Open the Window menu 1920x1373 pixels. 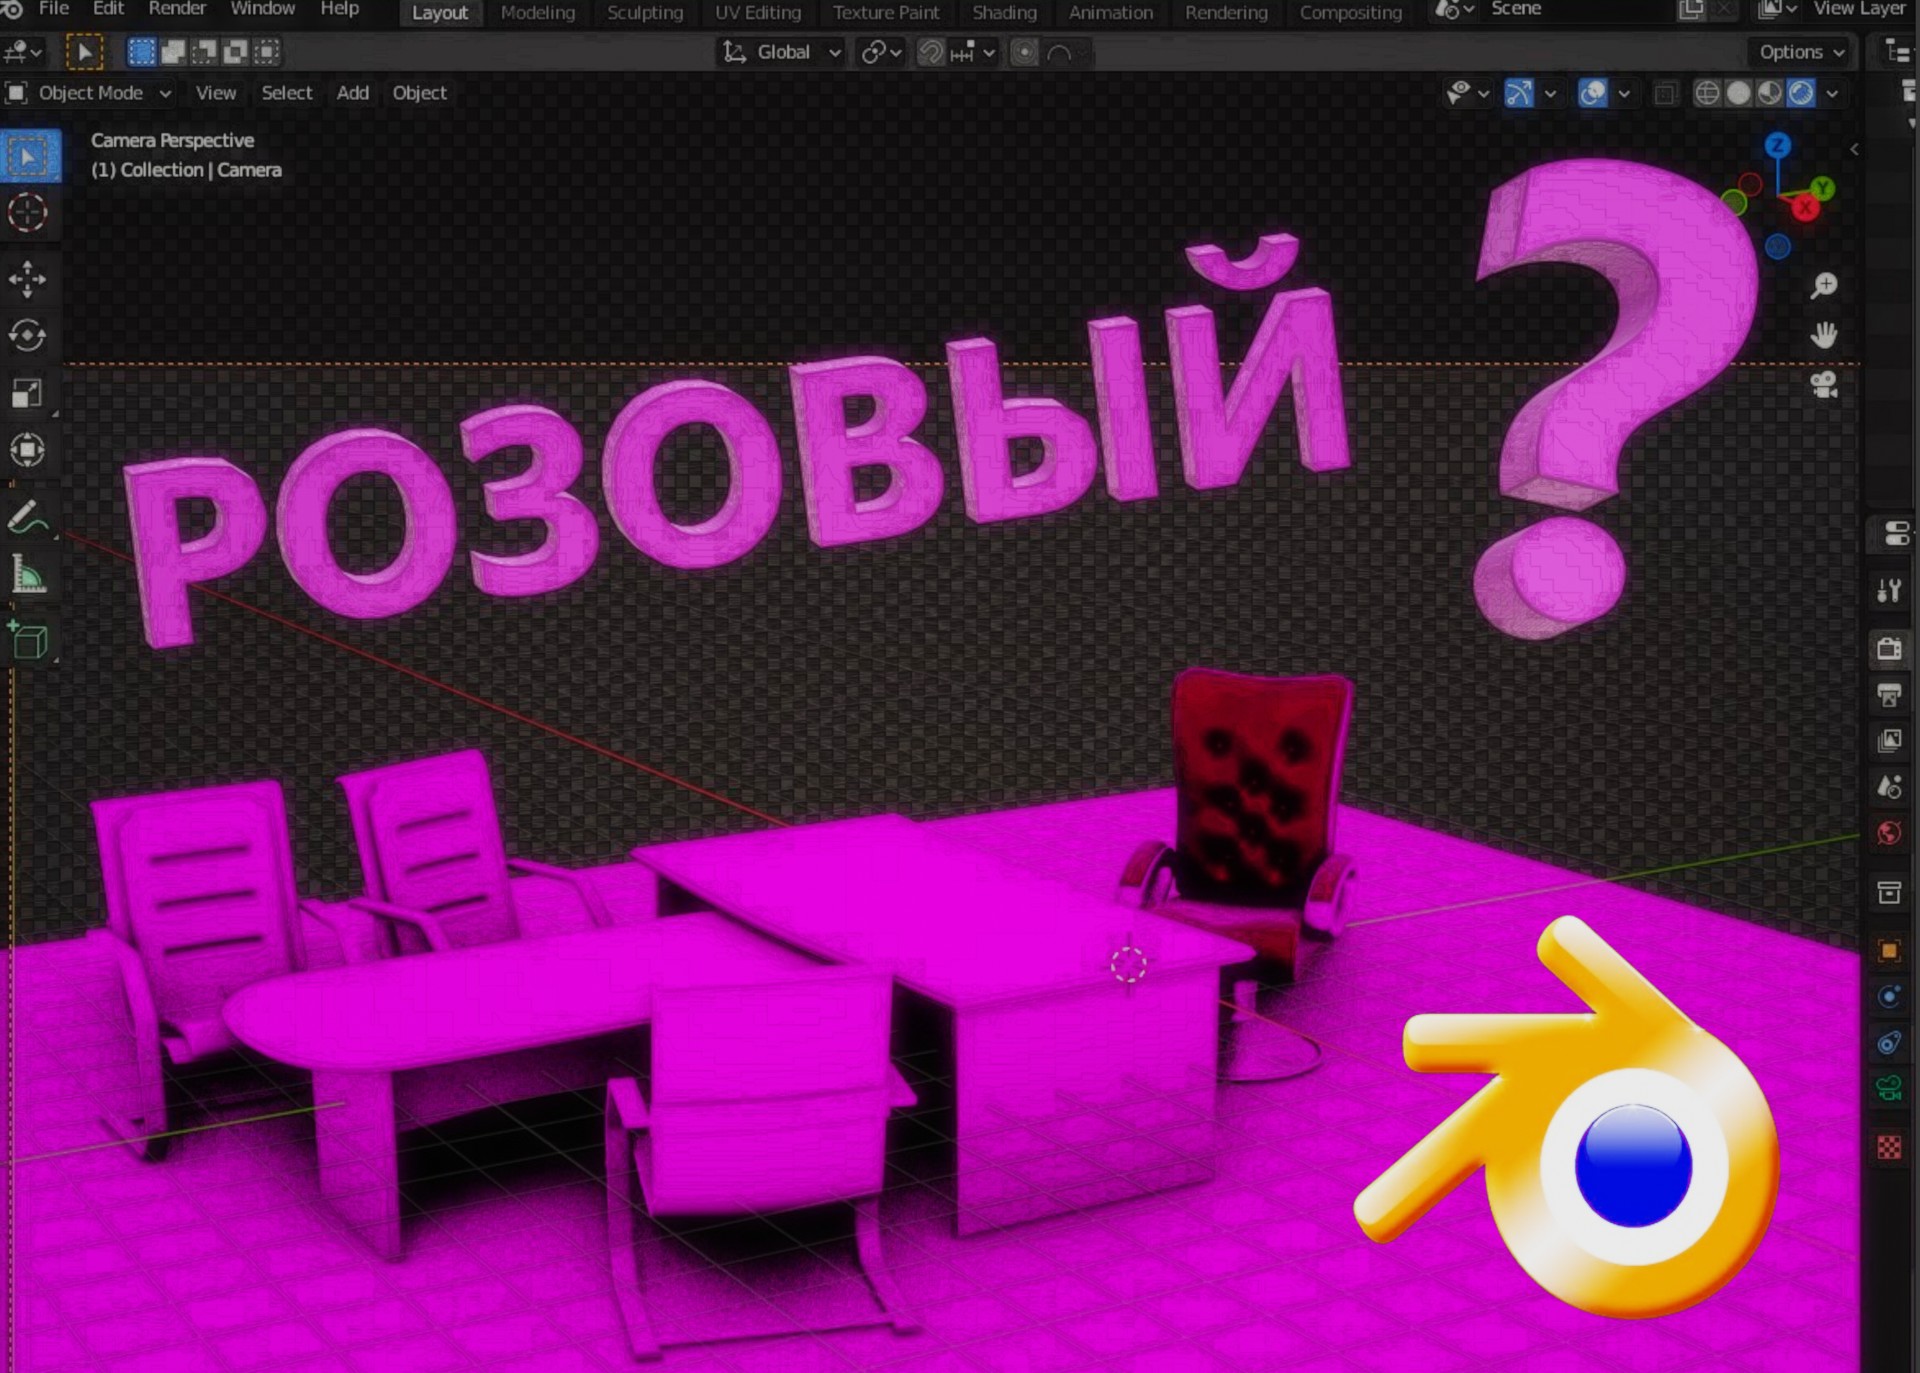[262, 9]
